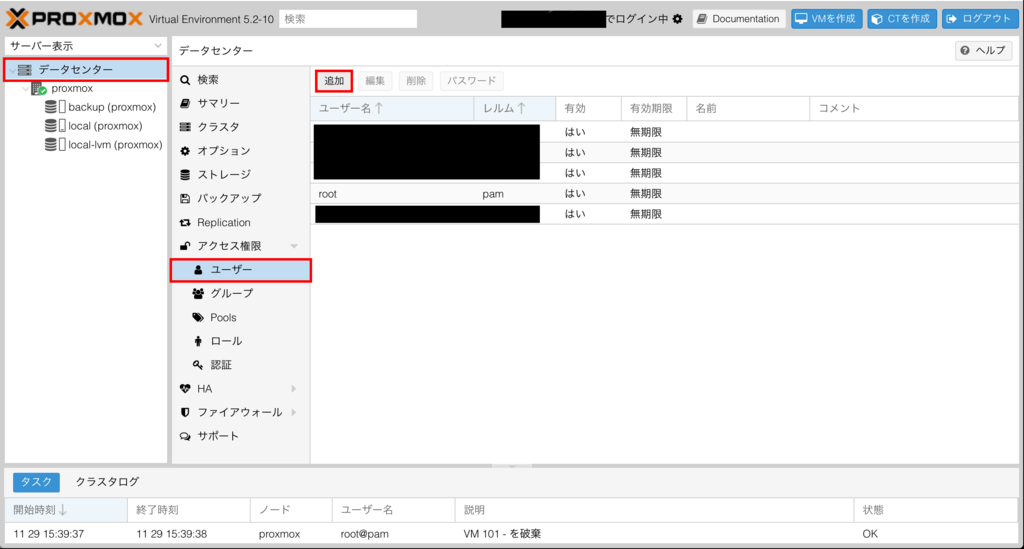The width and height of the screenshot is (1024, 549).
Task: Collapse the データセンター tree arrow
Action: tap(12, 70)
